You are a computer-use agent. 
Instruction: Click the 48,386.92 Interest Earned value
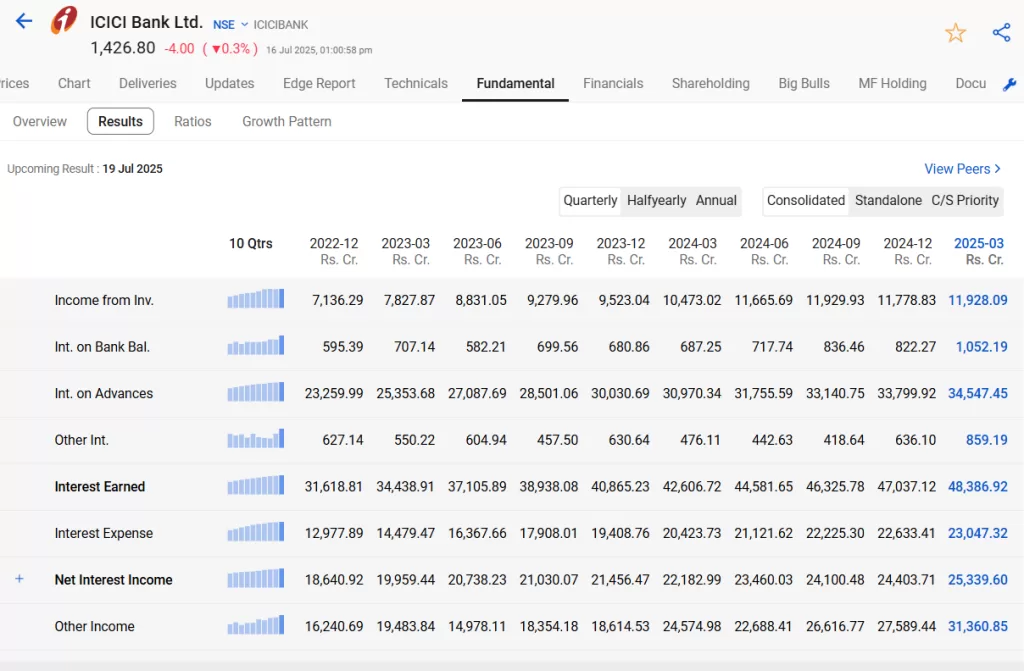point(978,487)
